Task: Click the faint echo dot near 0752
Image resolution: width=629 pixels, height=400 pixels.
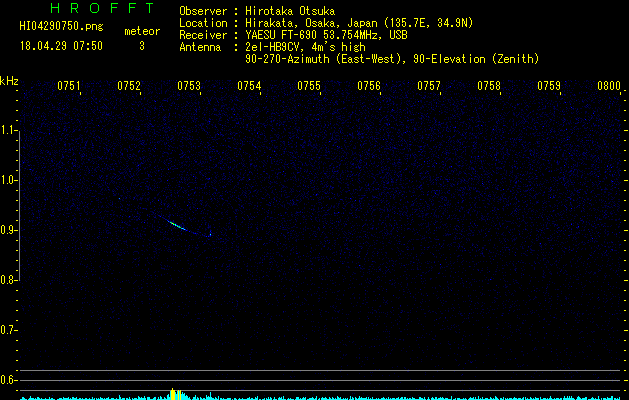Action: [119, 198]
